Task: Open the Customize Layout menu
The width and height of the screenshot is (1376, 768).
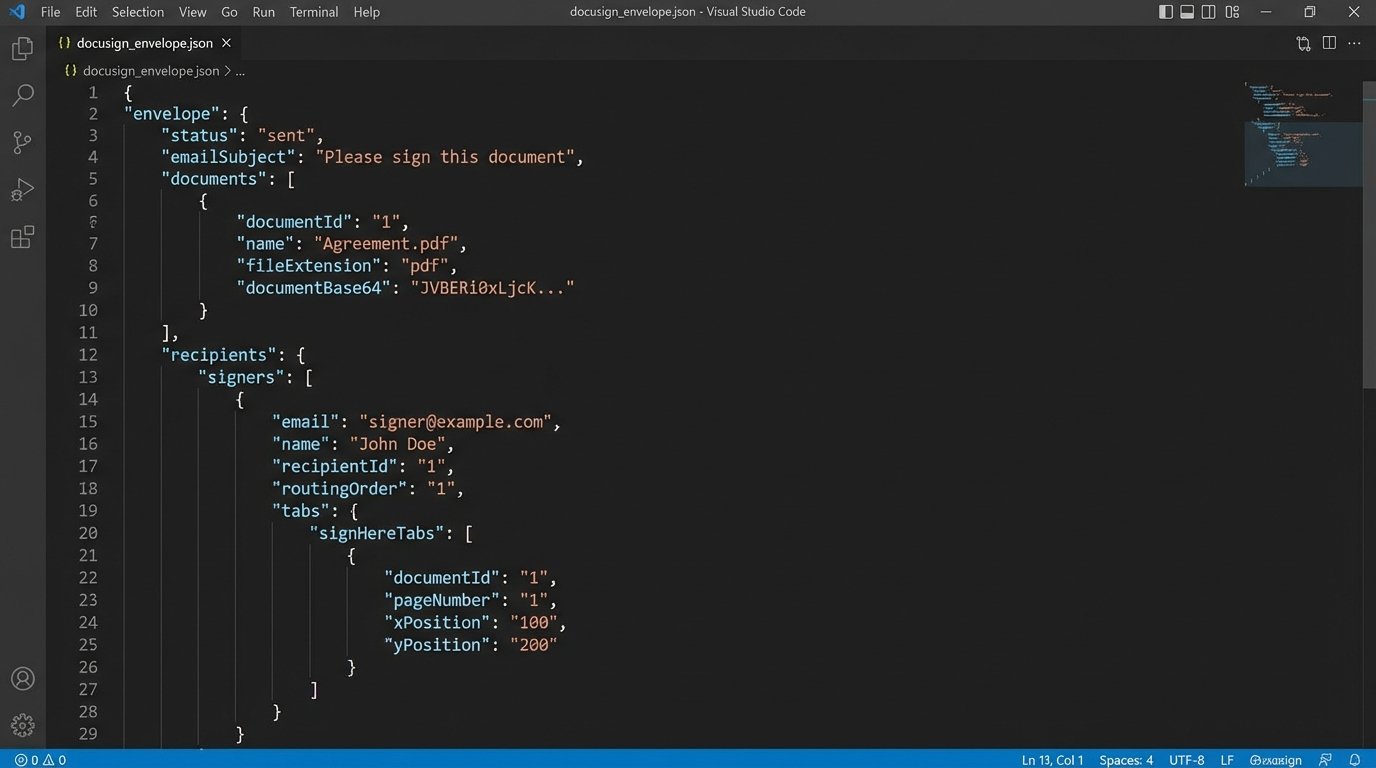Action: tap(1232, 12)
